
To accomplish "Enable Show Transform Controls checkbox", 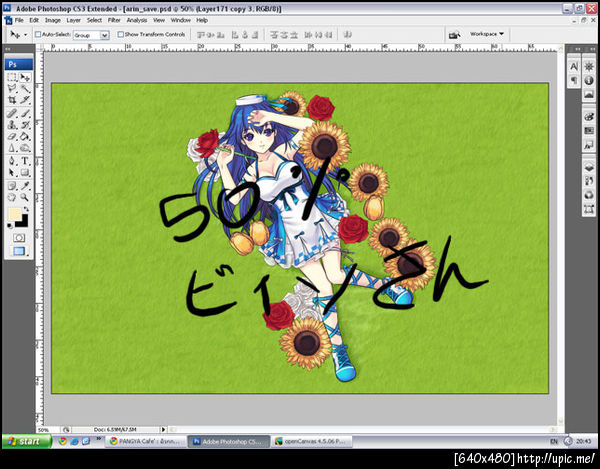I will tap(121, 34).
